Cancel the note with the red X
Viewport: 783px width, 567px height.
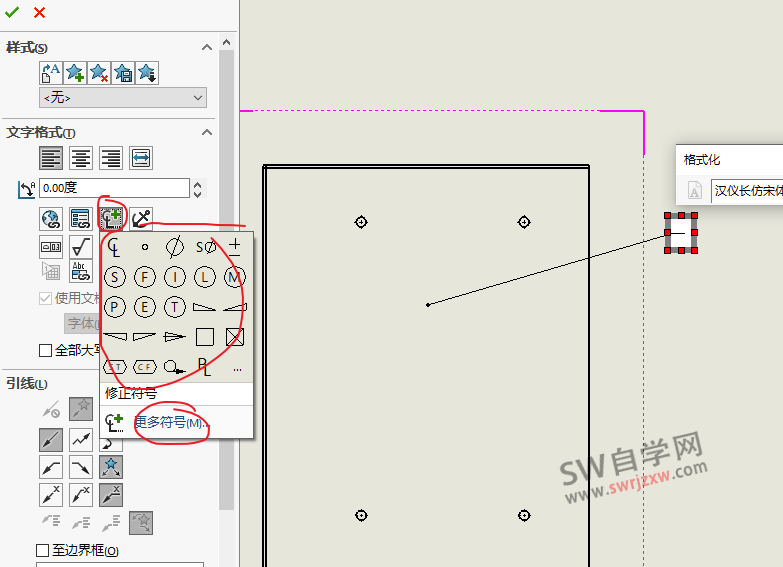(x=39, y=12)
